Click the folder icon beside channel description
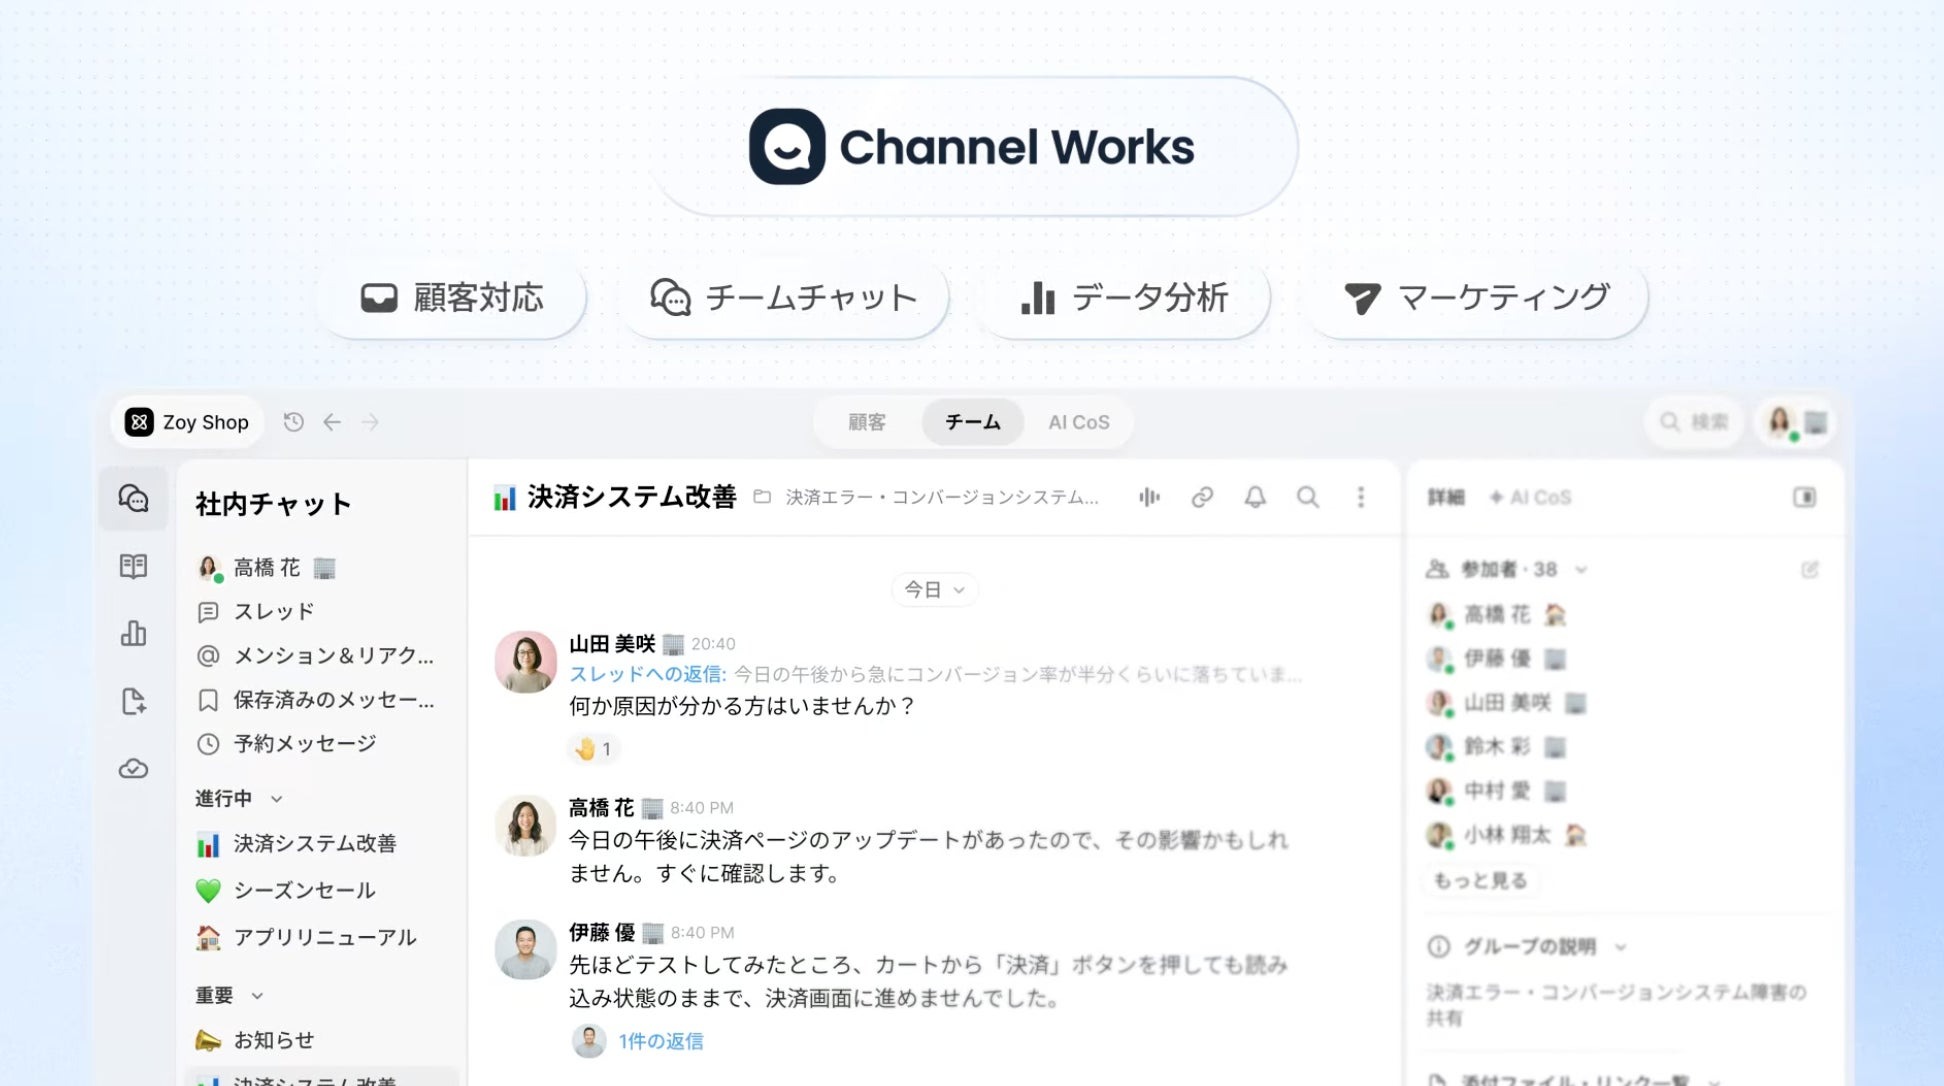The height and width of the screenshot is (1086, 1944). click(762, 497)
